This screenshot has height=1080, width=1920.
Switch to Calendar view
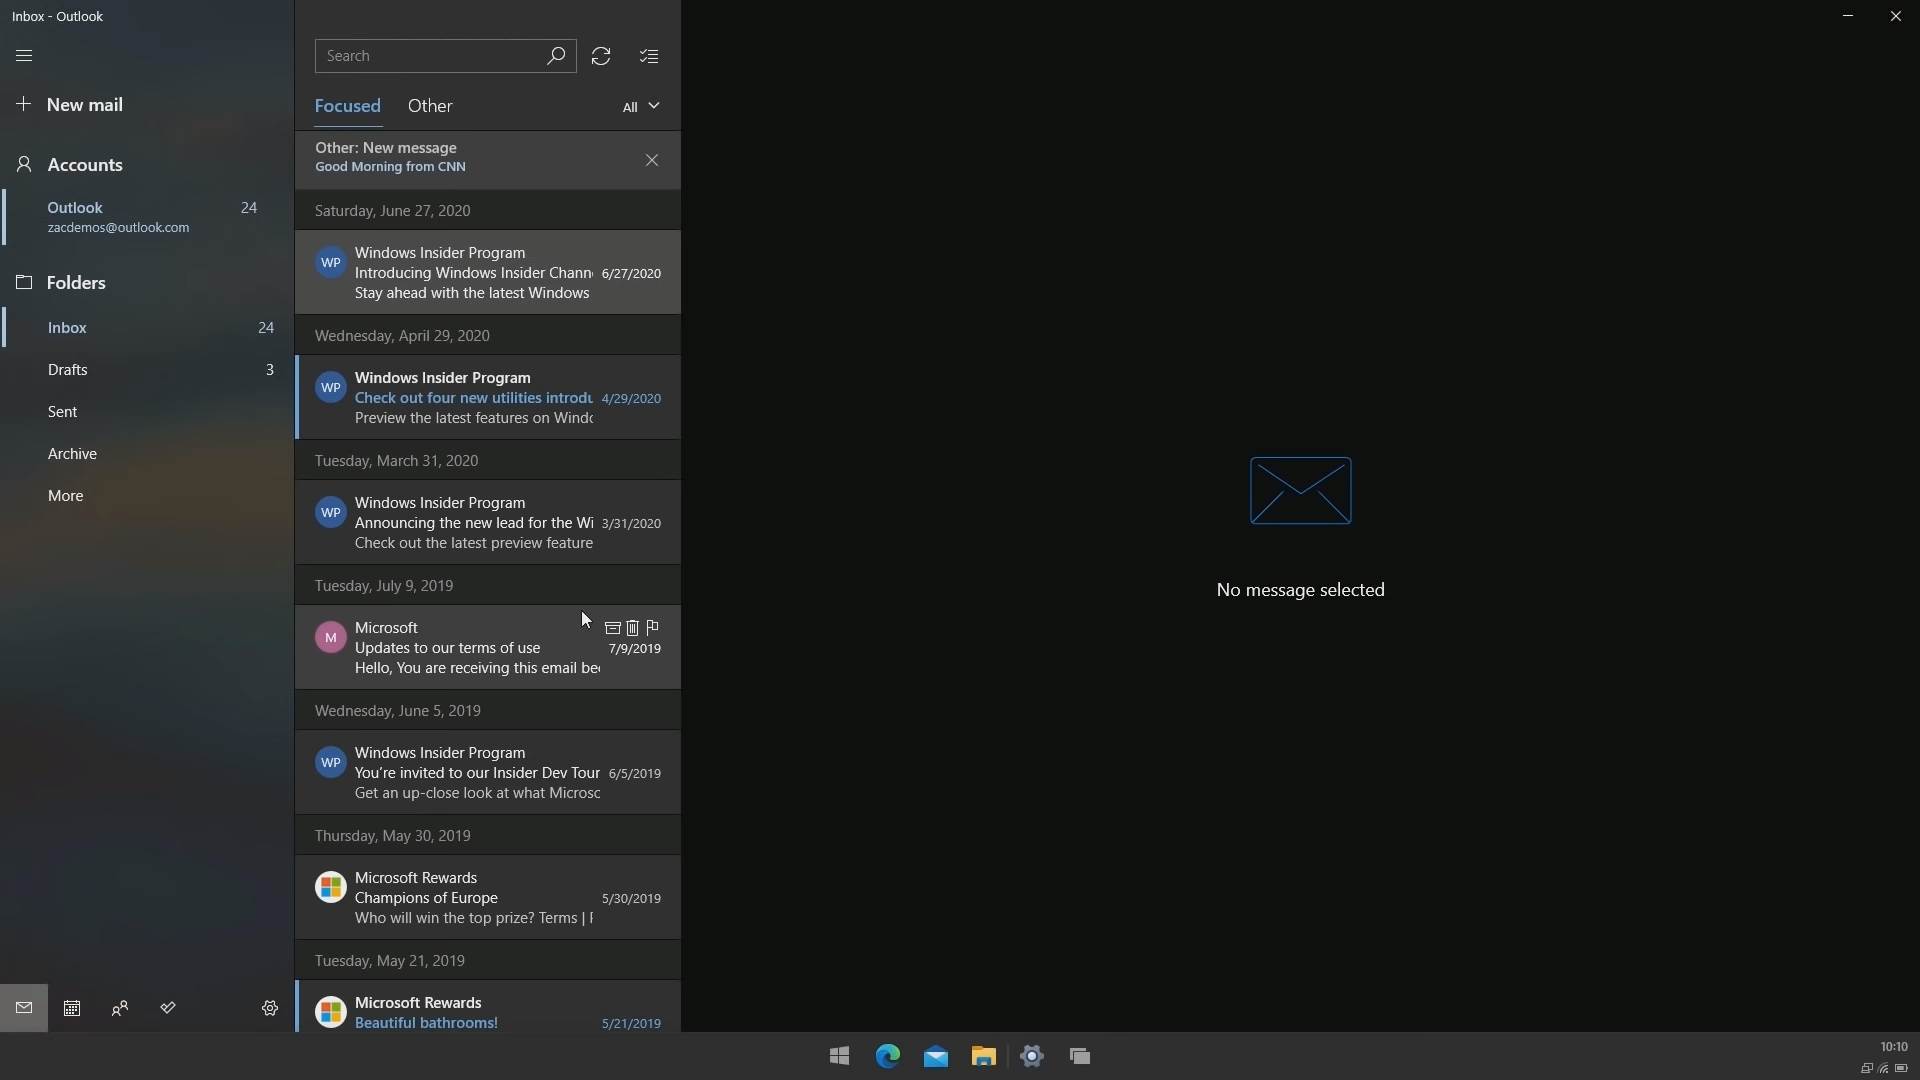(x=71, y=1007)
